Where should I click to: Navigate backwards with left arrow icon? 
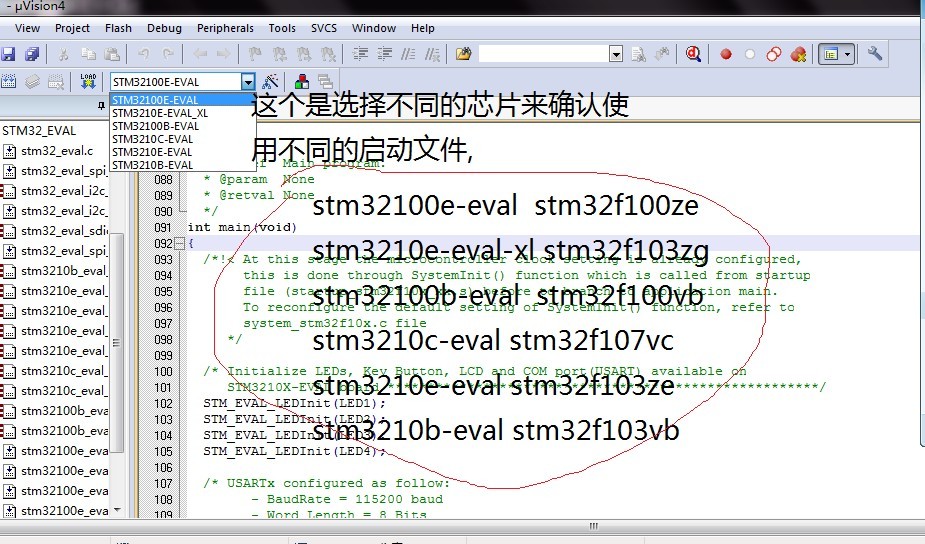200,54
